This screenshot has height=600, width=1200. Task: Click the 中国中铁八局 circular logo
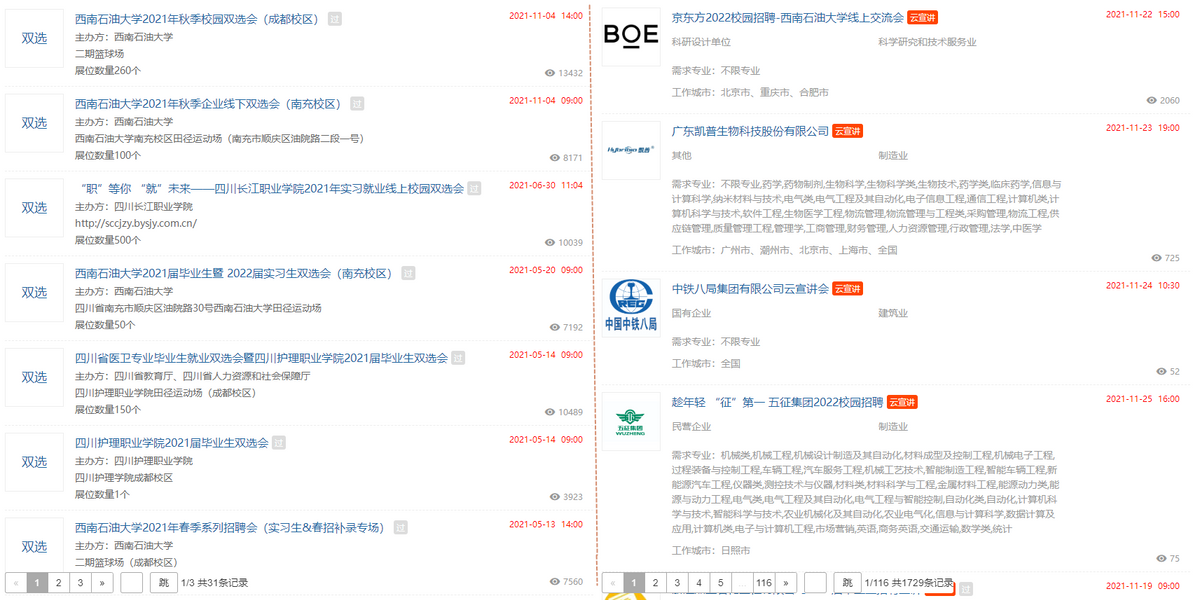click(x=631, y=297)
